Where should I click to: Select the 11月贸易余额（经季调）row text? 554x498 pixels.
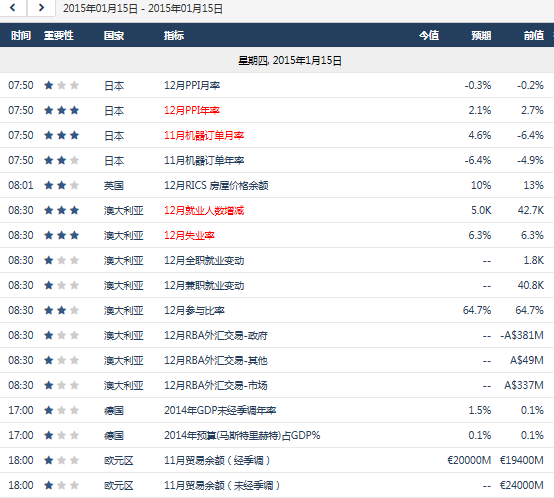217,461
